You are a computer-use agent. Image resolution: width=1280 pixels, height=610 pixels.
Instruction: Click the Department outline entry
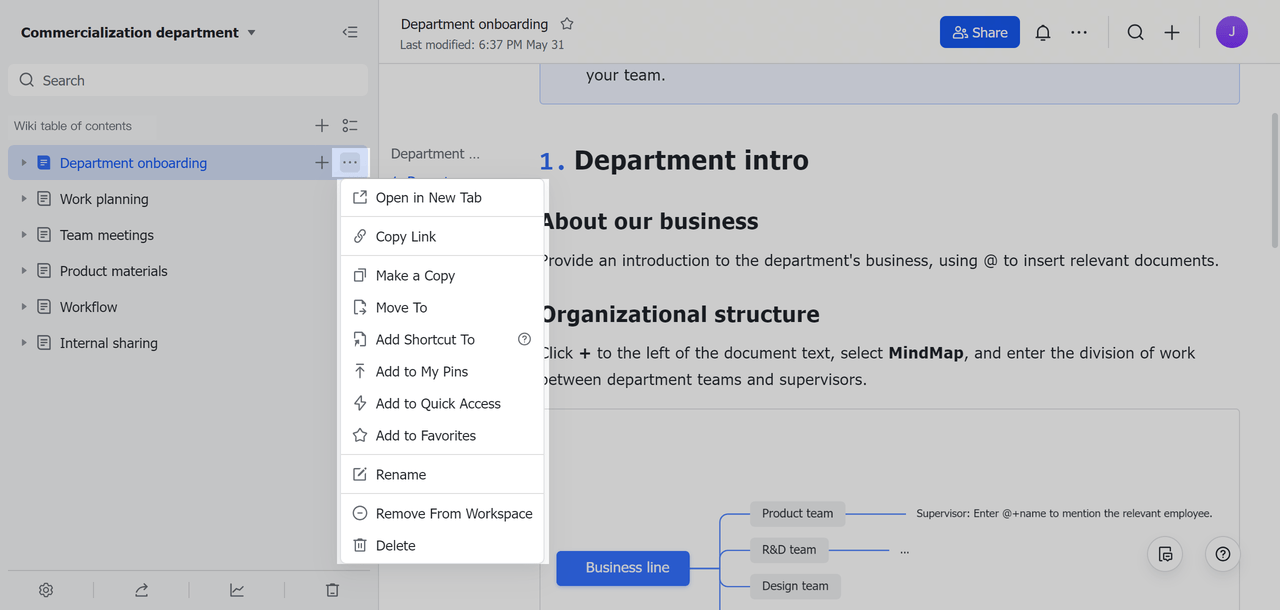coord(435,154)
